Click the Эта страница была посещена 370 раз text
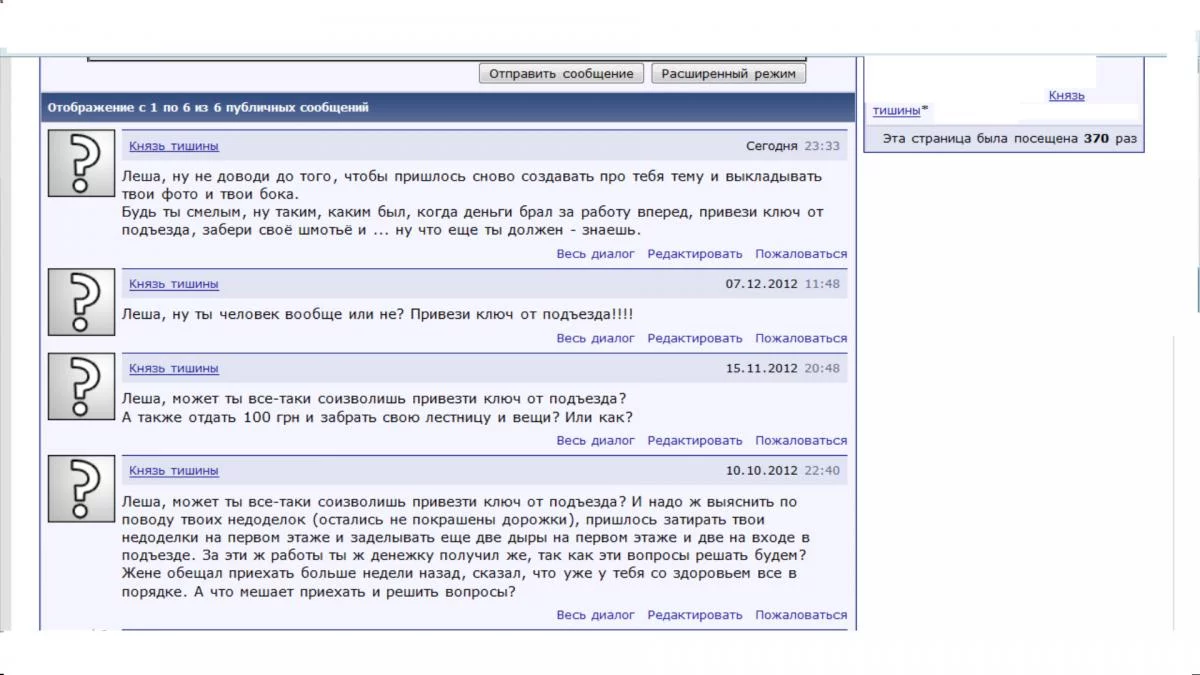This screenshot has height=675, width=1200. [1011, 139]
